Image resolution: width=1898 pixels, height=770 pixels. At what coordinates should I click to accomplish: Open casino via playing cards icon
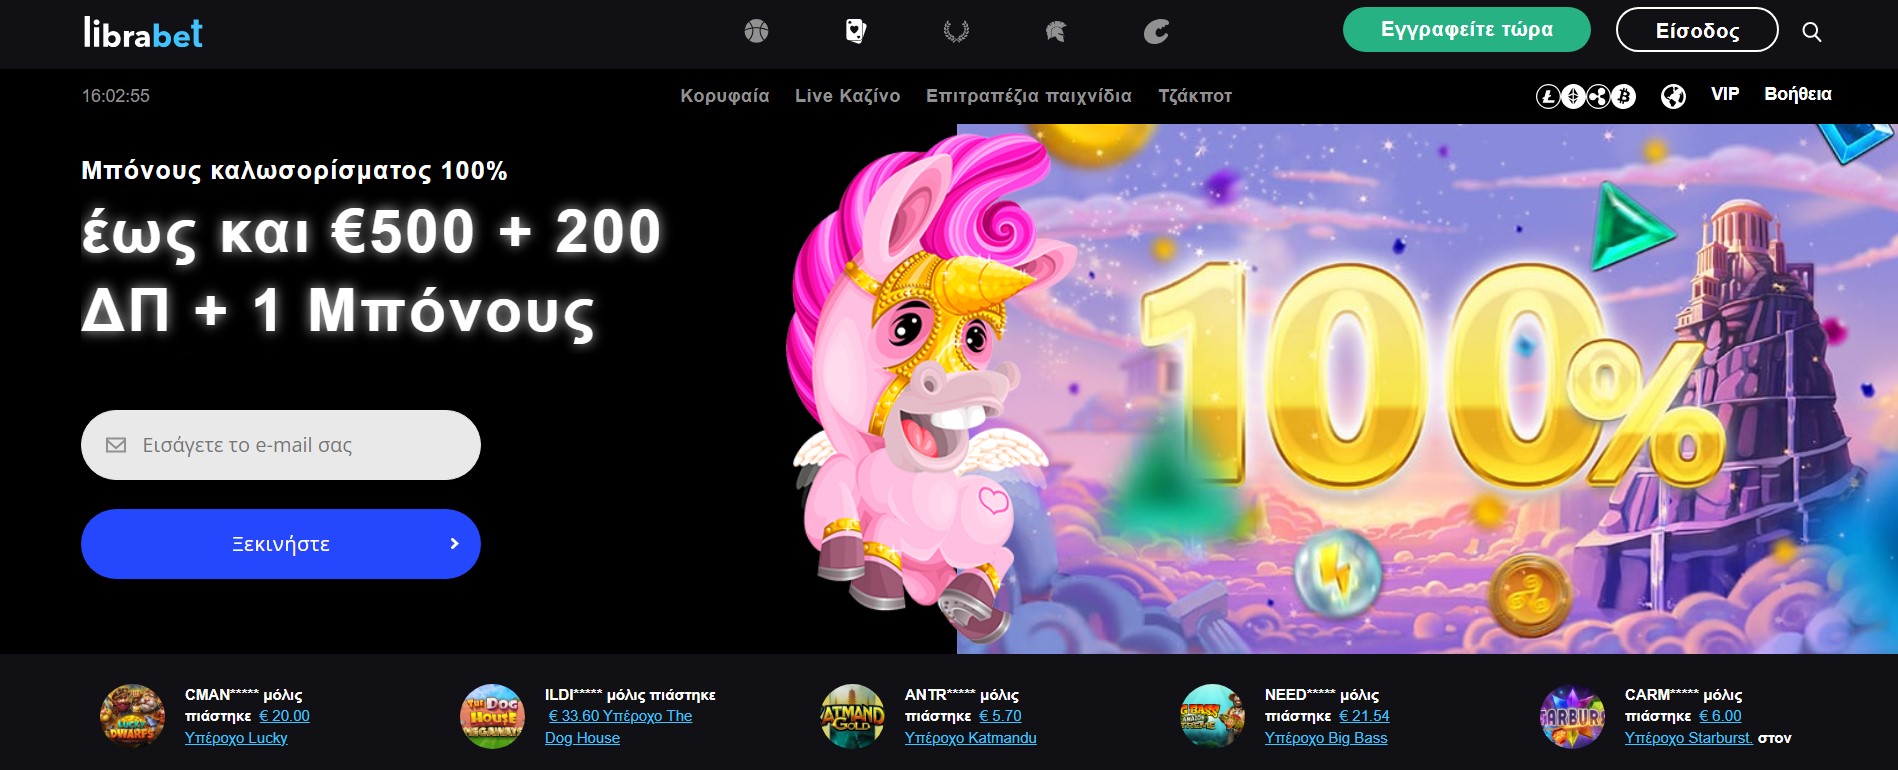[856, 32]
